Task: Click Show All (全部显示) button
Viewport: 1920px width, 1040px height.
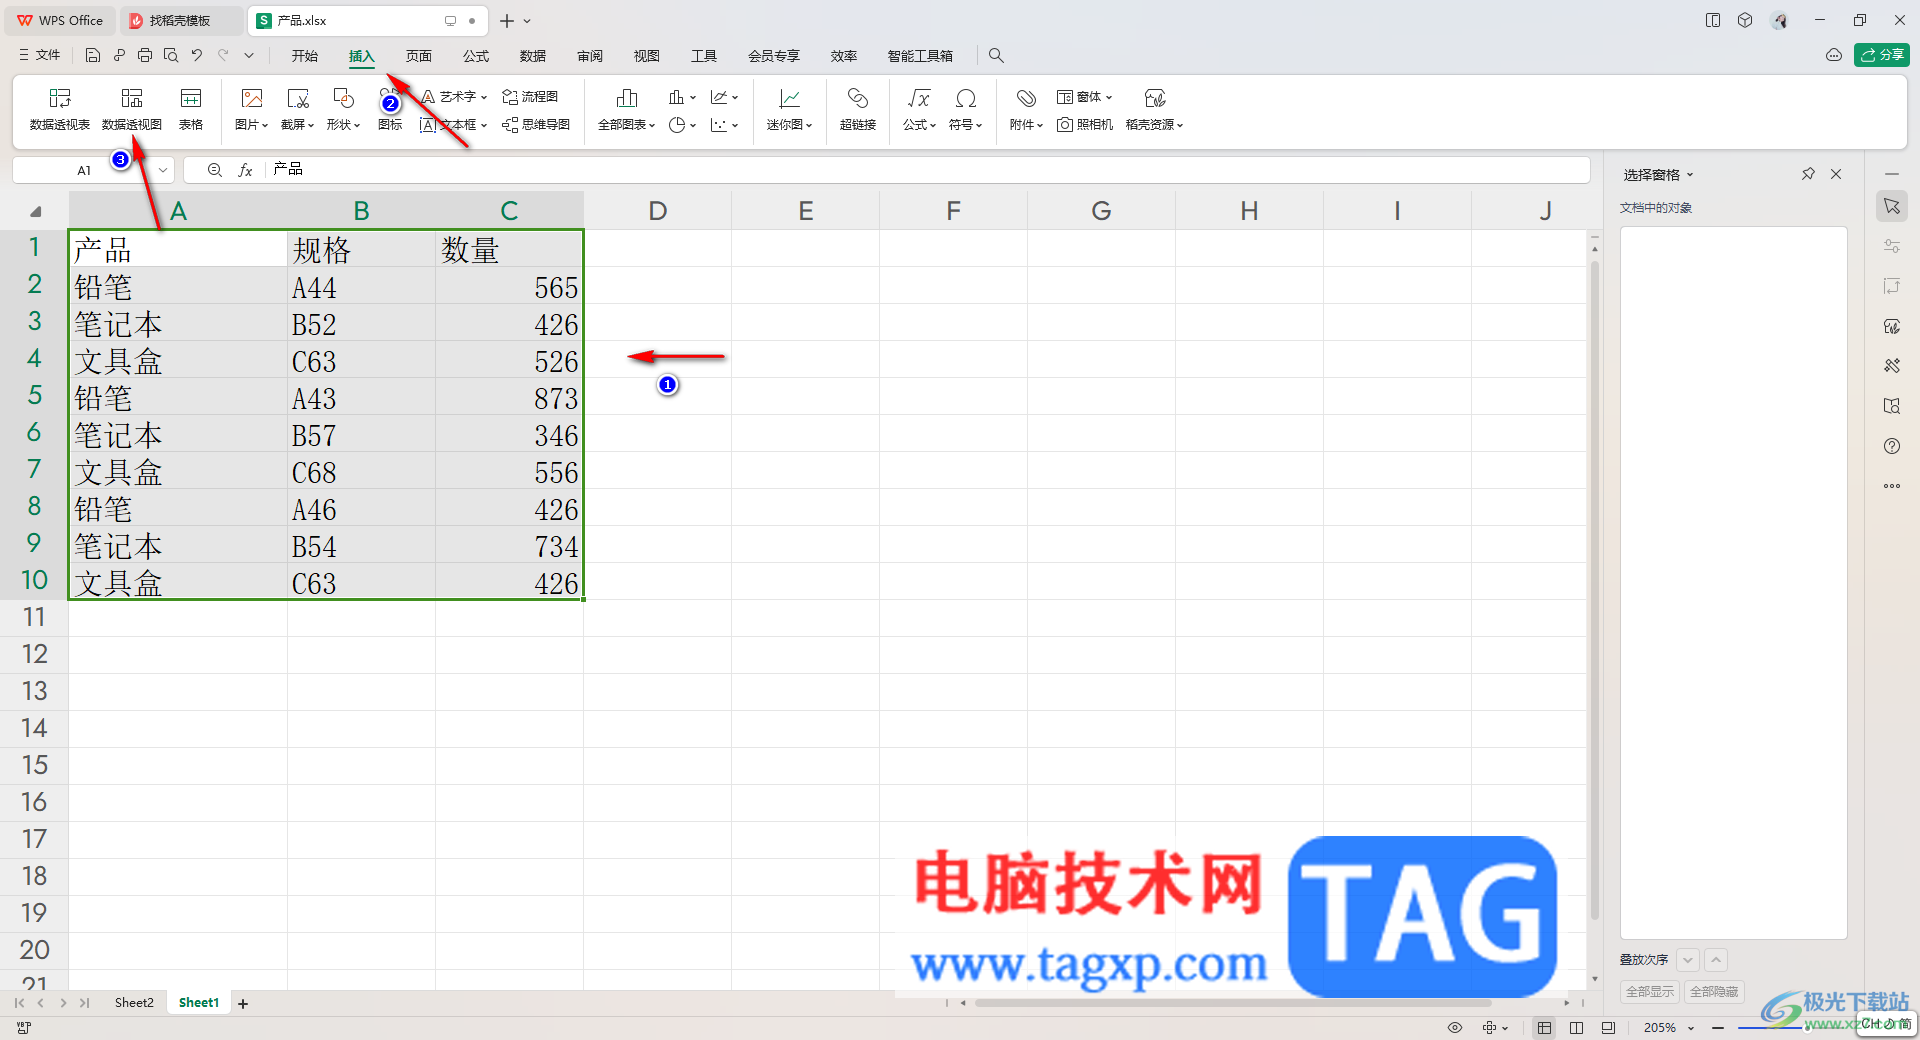Action: 1650,992
